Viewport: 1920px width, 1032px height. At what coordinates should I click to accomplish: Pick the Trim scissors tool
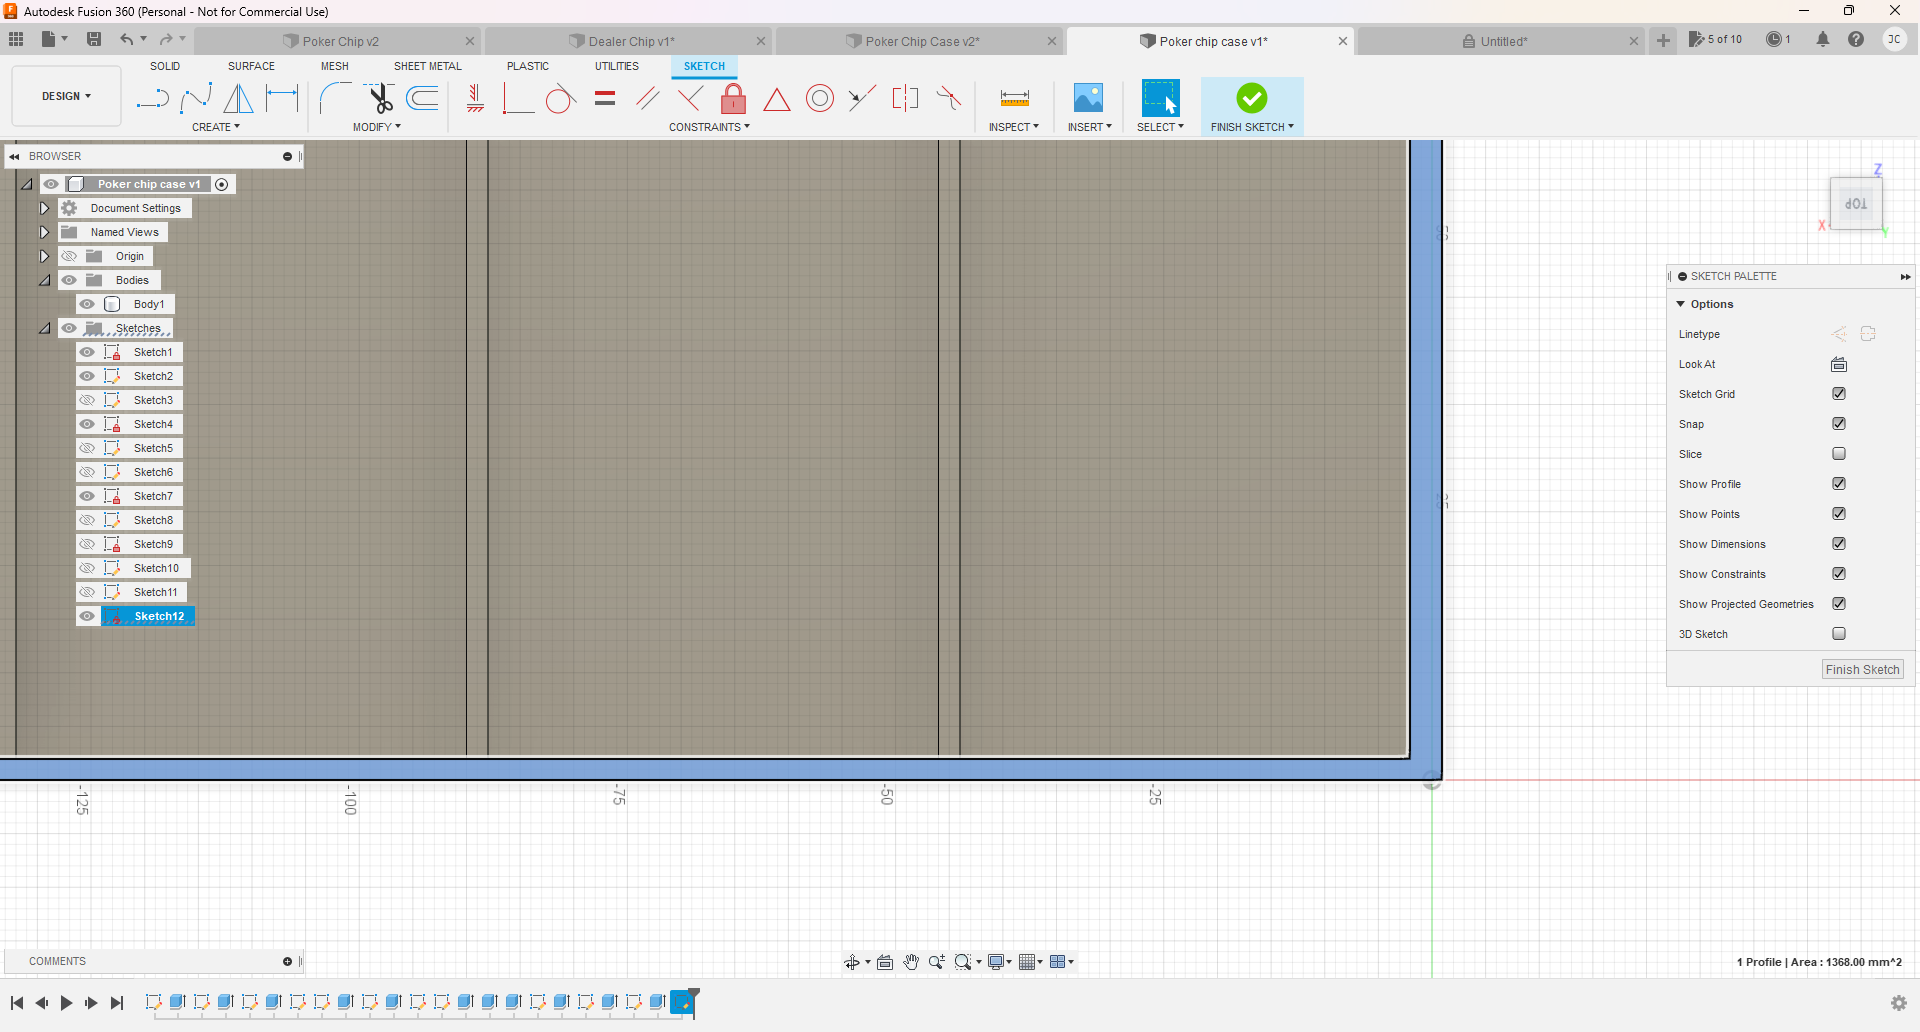tap(379, 98)
